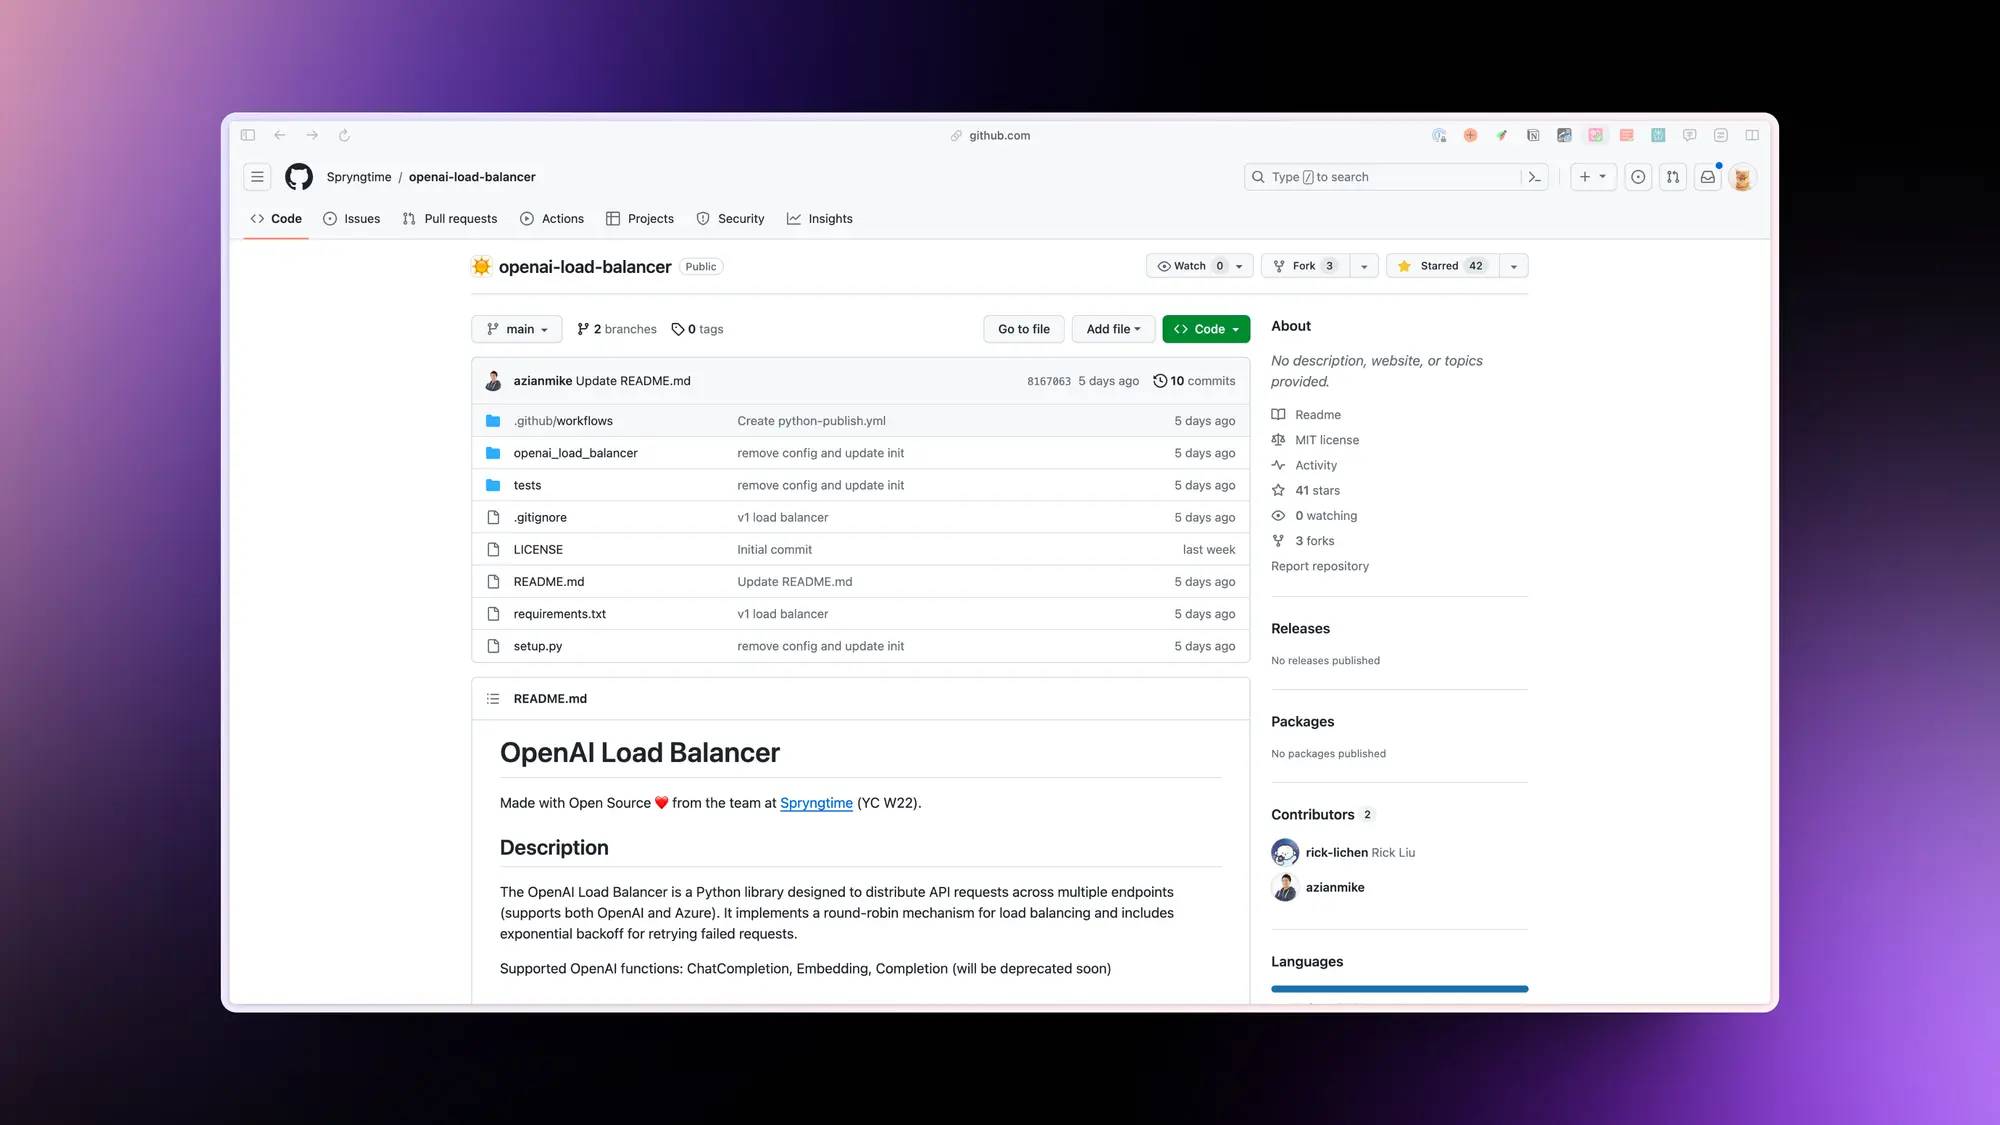Open the setup.py file
2000x1125 pixels.
pyautogui.click(x=538, y=646)
